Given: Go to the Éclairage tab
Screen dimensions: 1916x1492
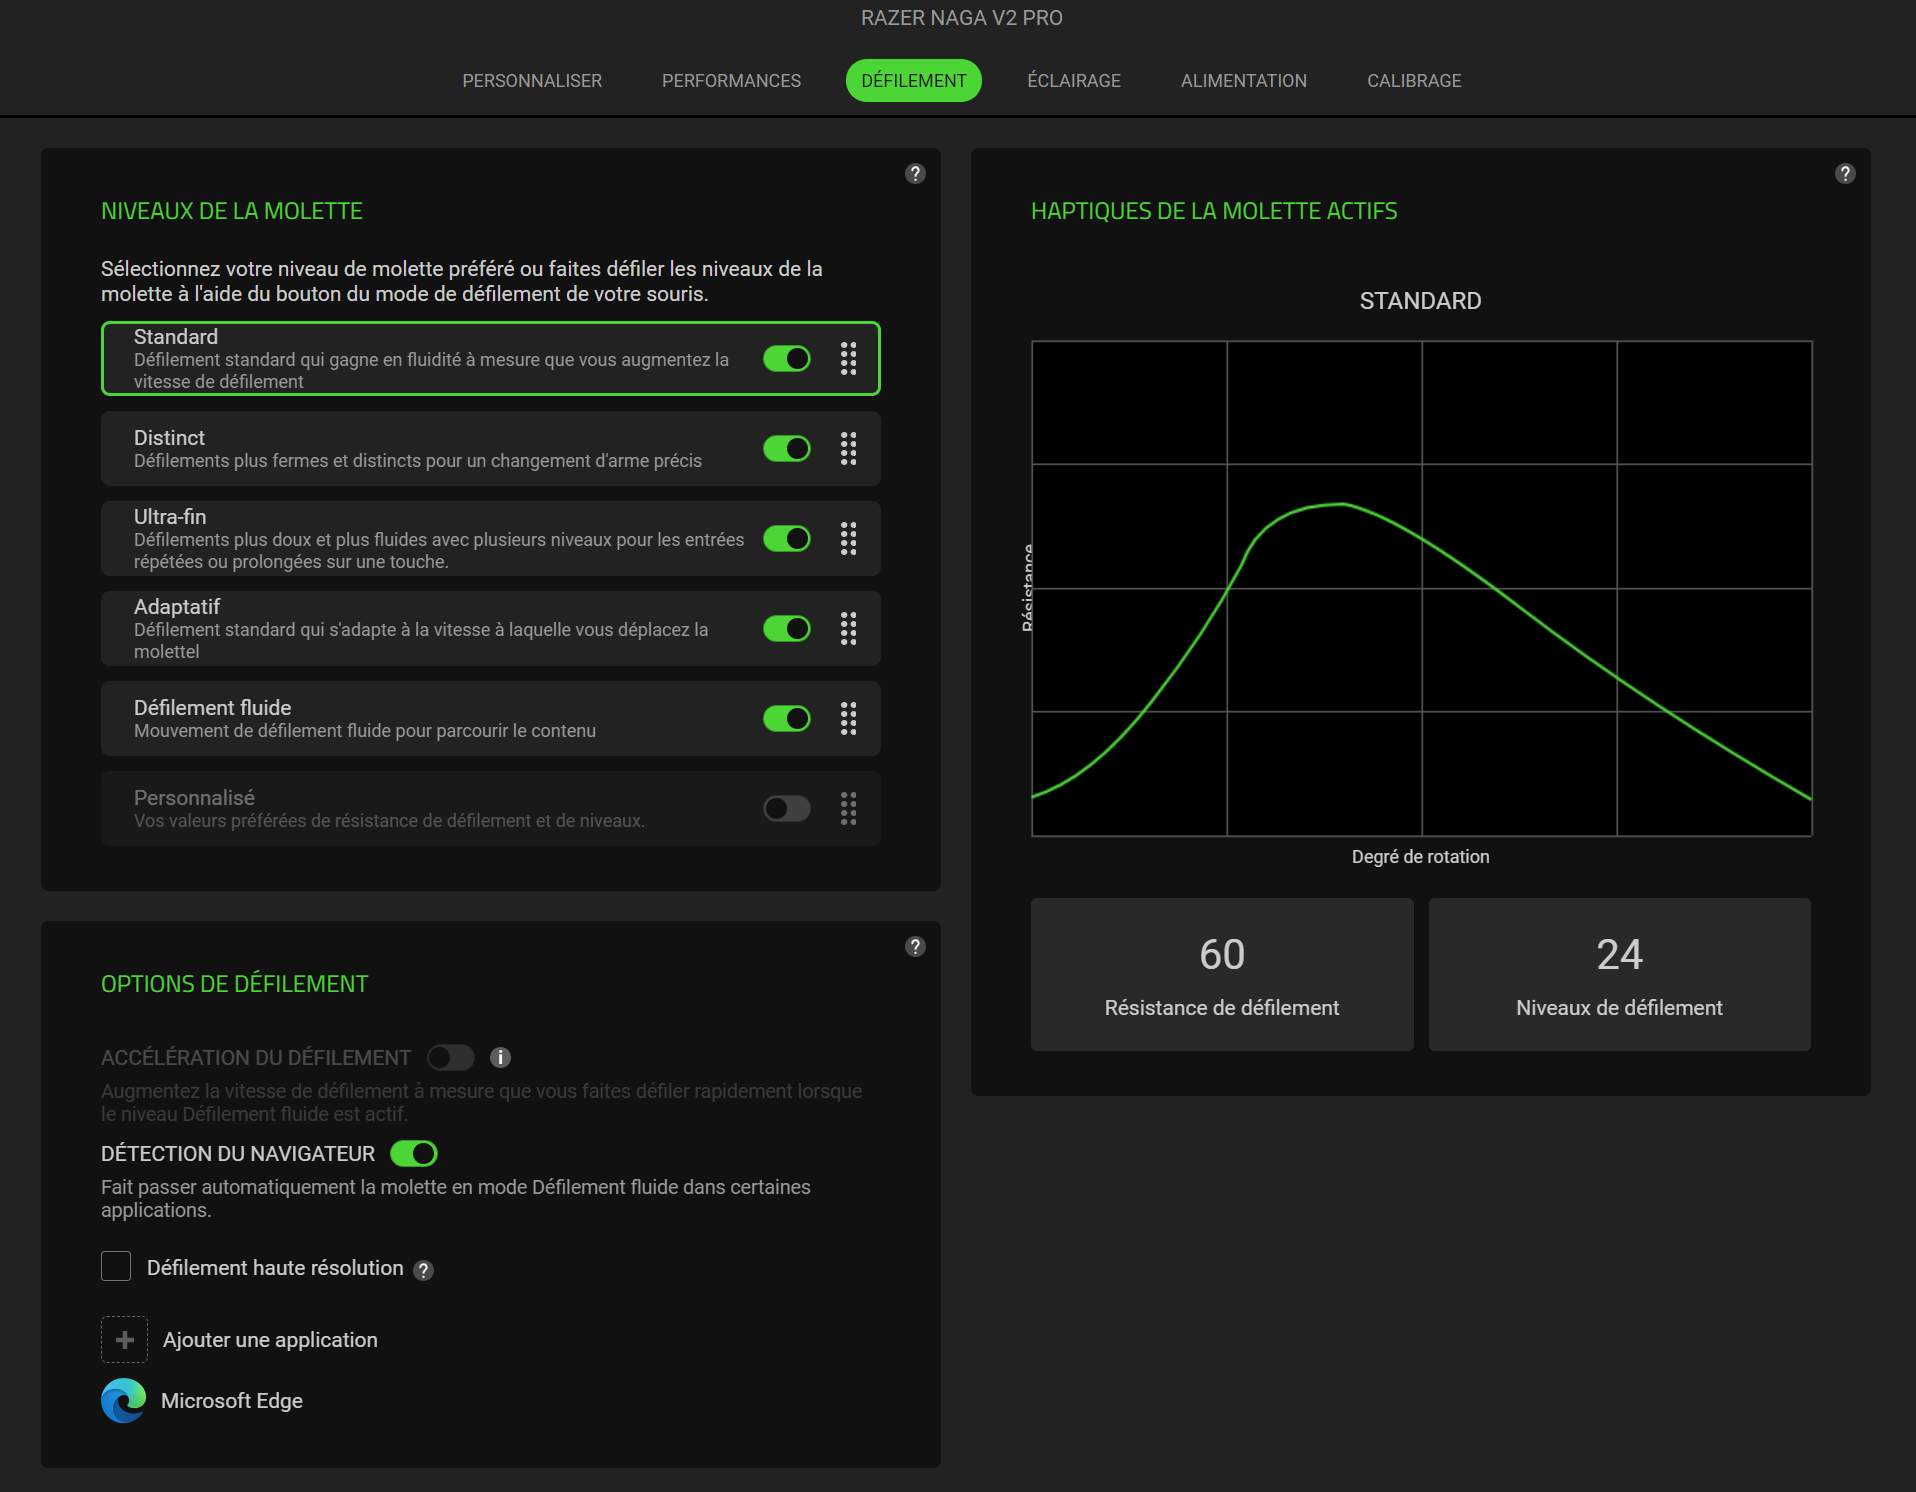Looking at the screenshot, I should point(1074,81).
